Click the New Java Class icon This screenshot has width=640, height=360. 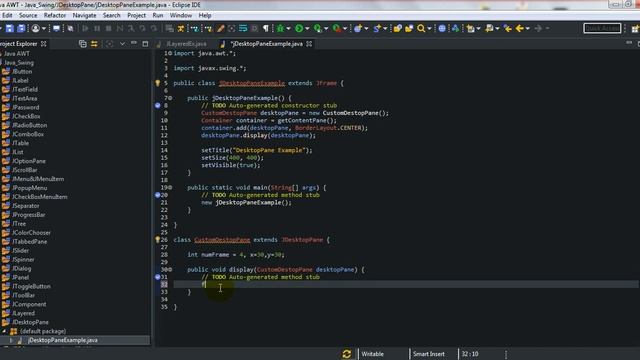(377, 28)
